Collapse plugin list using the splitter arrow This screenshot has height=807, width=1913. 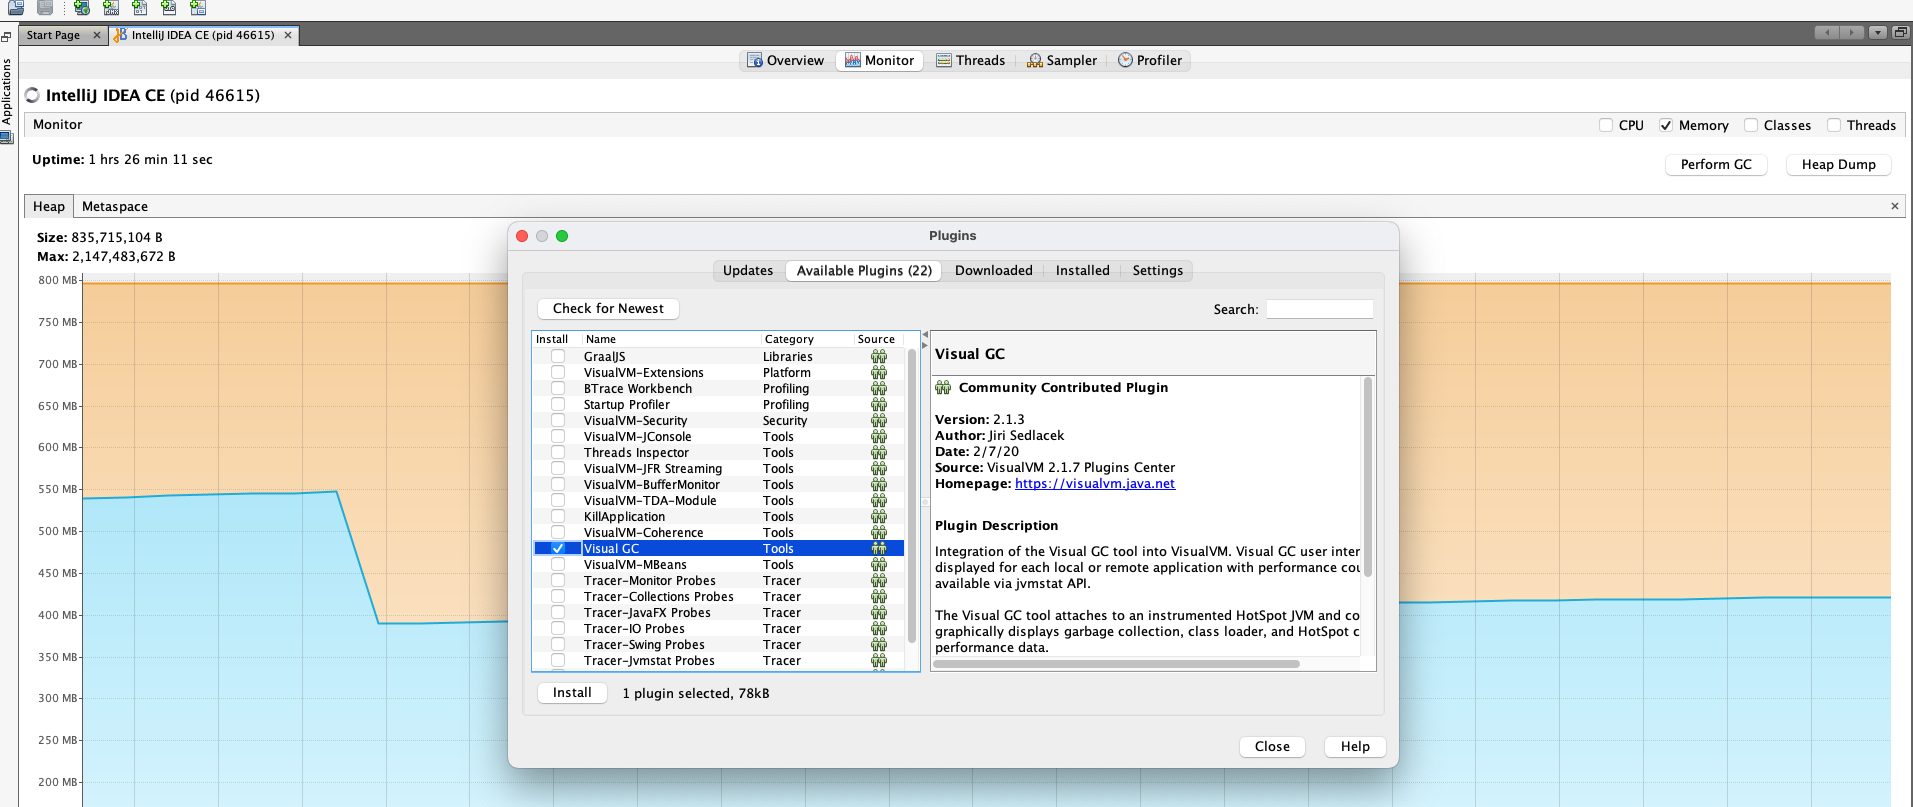pos(925,335)
